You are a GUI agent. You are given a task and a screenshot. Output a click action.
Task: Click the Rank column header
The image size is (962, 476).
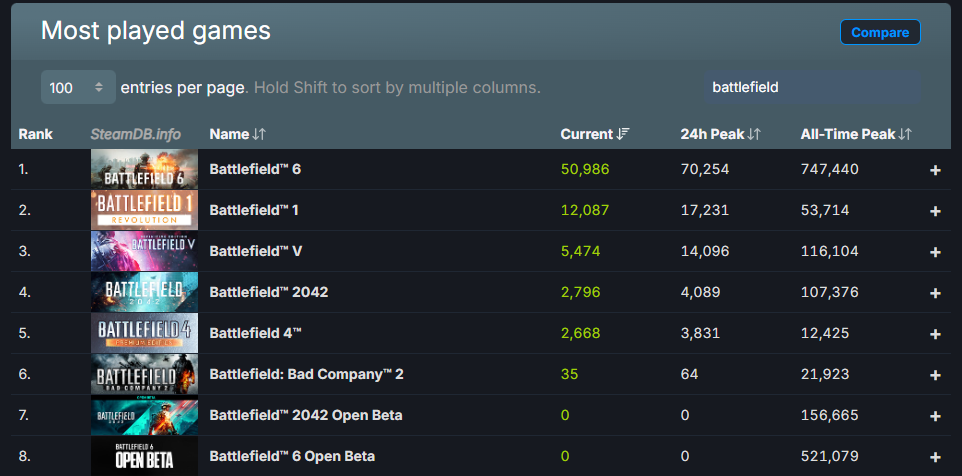(x=36, y=134)
